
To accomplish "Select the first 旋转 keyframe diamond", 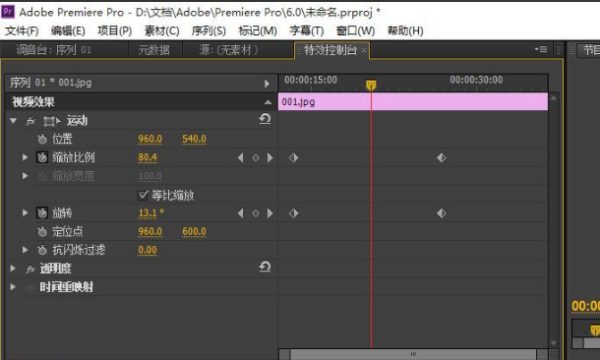I will tap(293, 213).
